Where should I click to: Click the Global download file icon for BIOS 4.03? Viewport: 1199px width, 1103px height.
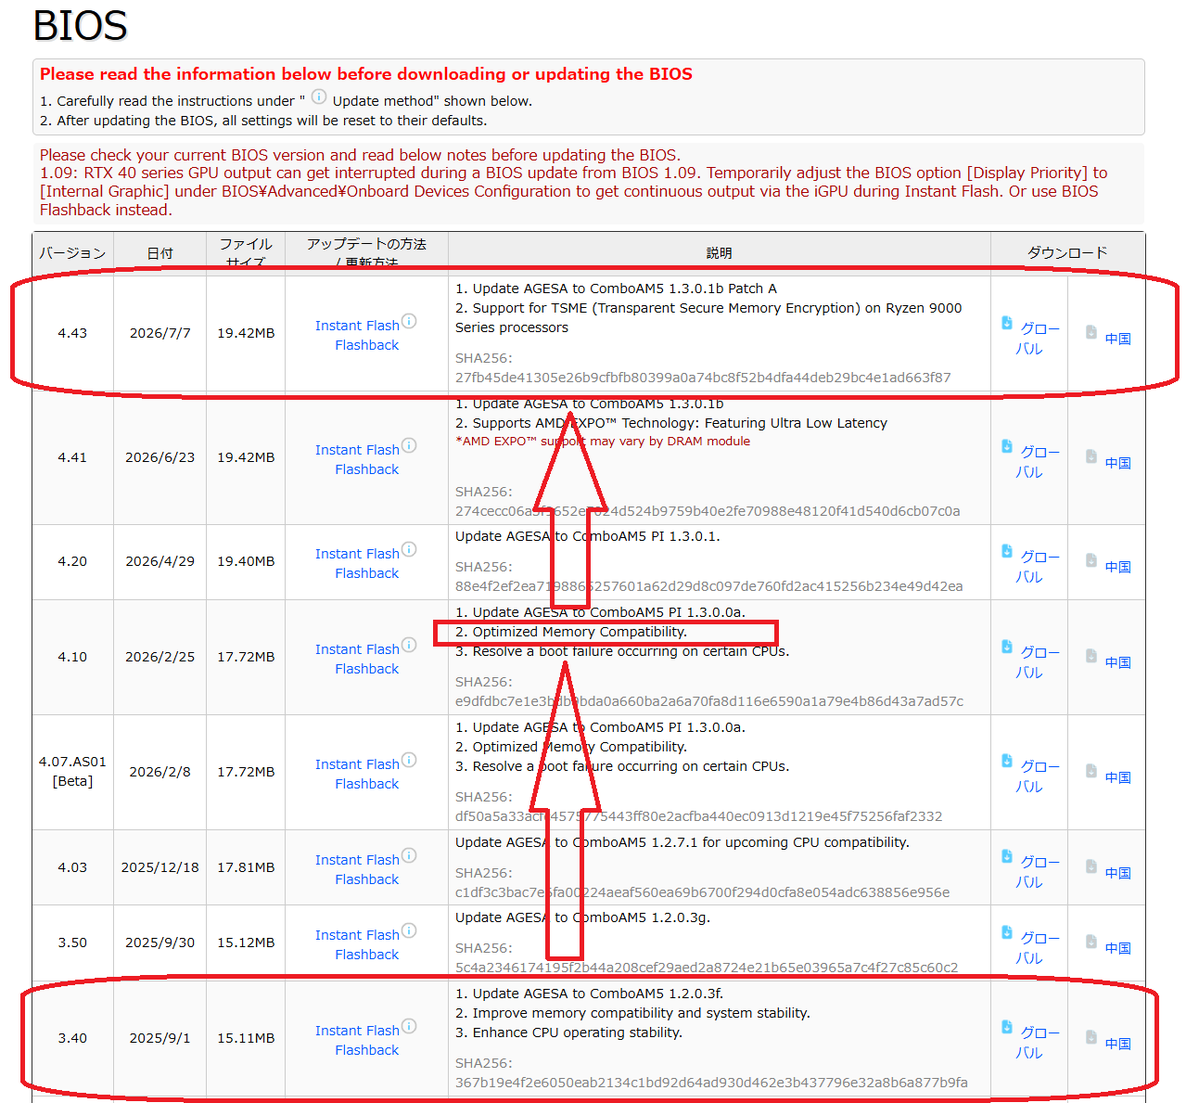1007,856
